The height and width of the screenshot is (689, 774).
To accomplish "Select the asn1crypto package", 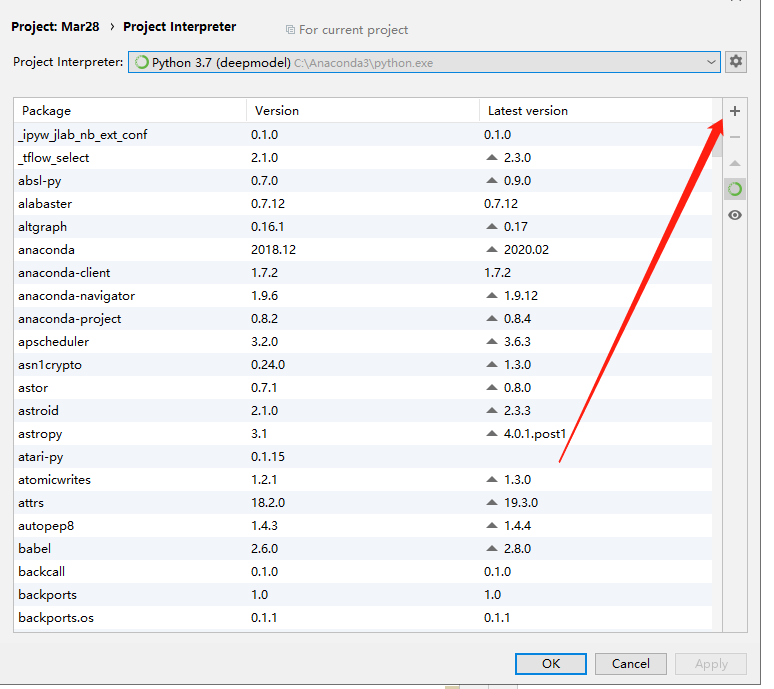I will 363,365.
